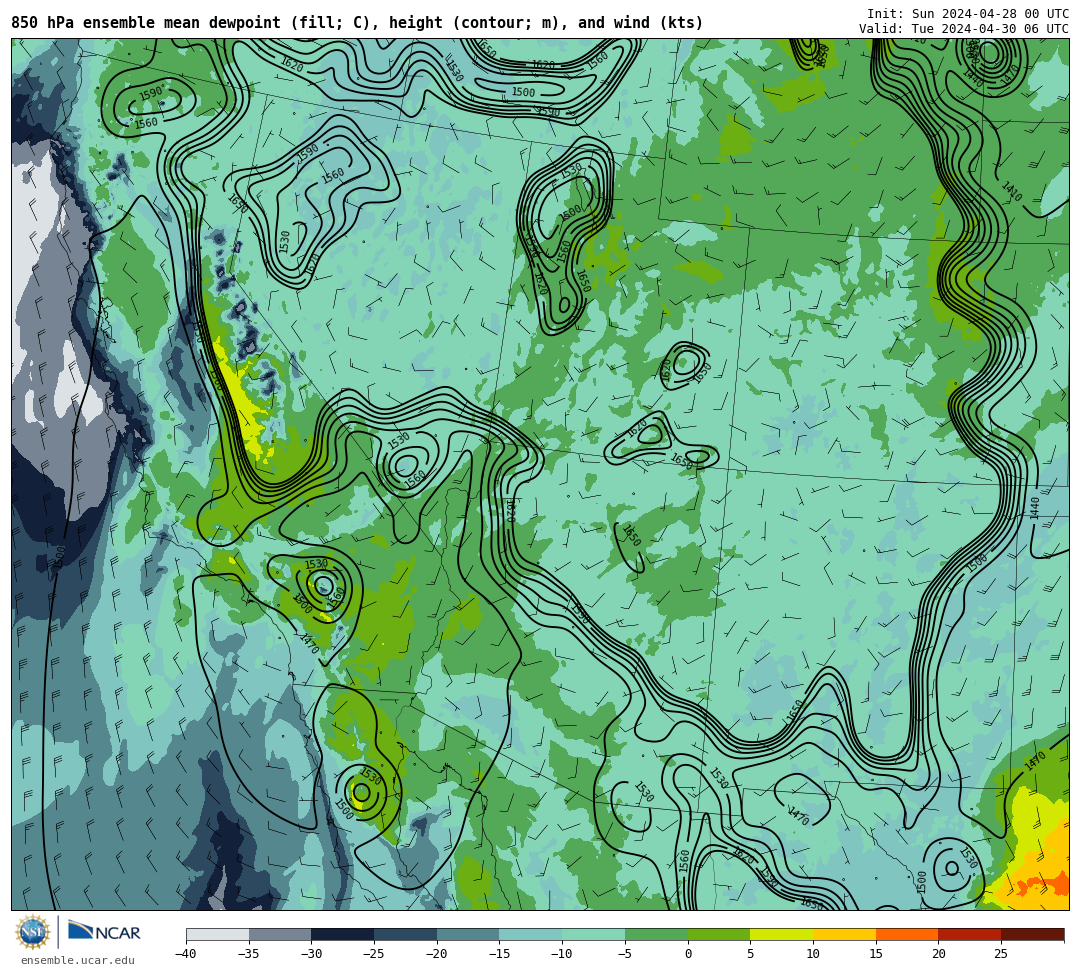Image resolution: width=1080 pixels, height=973 pixels.
Task: Click the 10 to 15 amber colorbar swatch
Action: click(x=844, y=934)
